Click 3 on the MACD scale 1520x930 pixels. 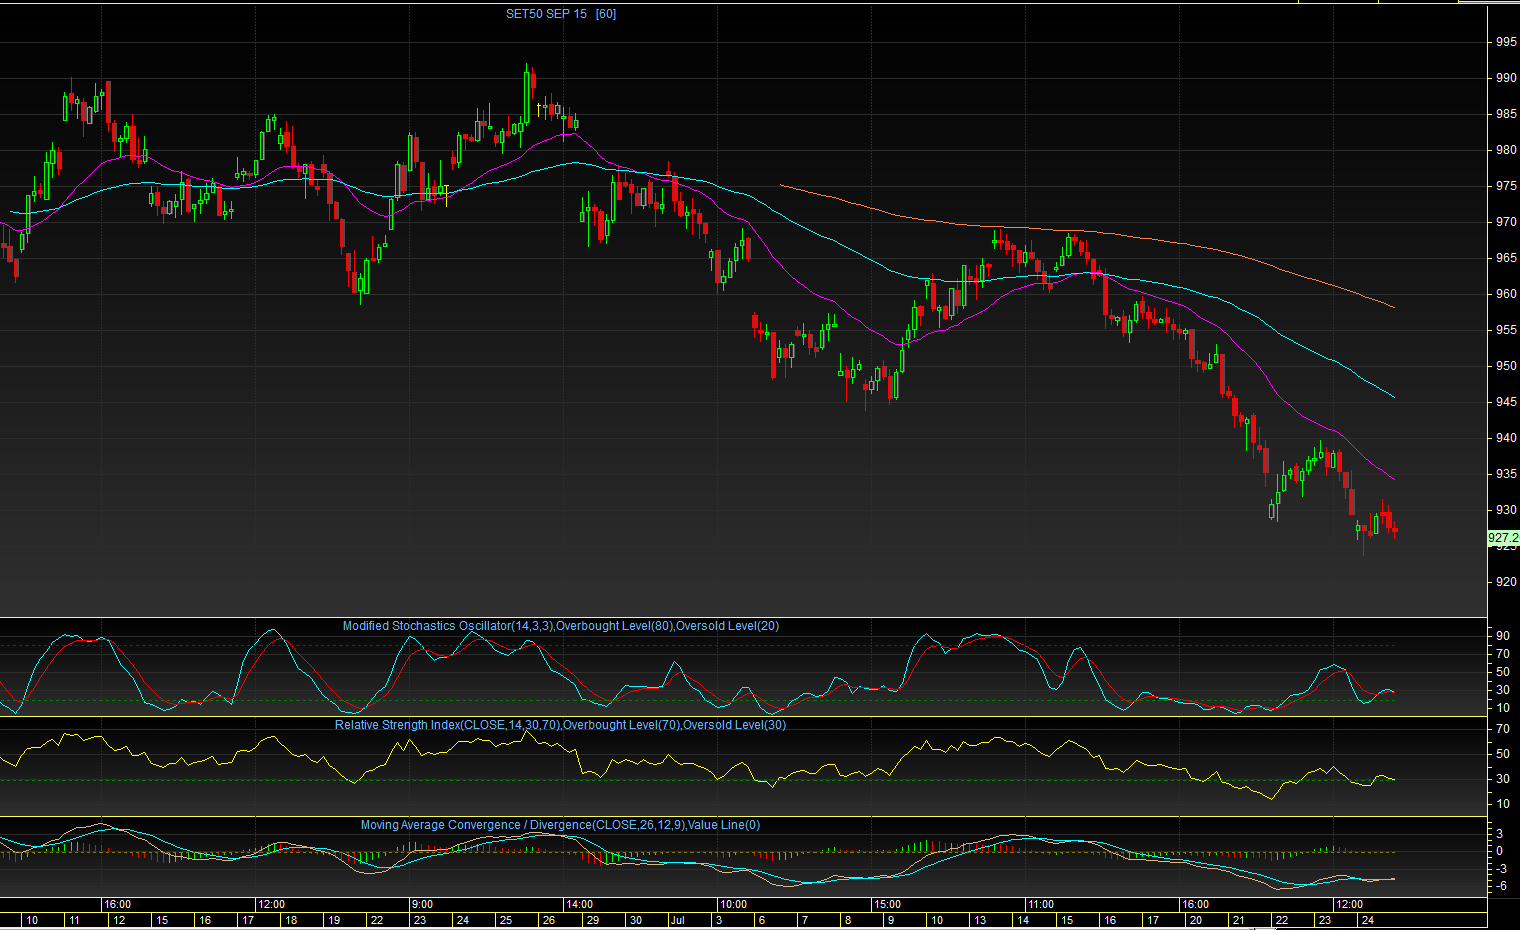pos(1500,833)
